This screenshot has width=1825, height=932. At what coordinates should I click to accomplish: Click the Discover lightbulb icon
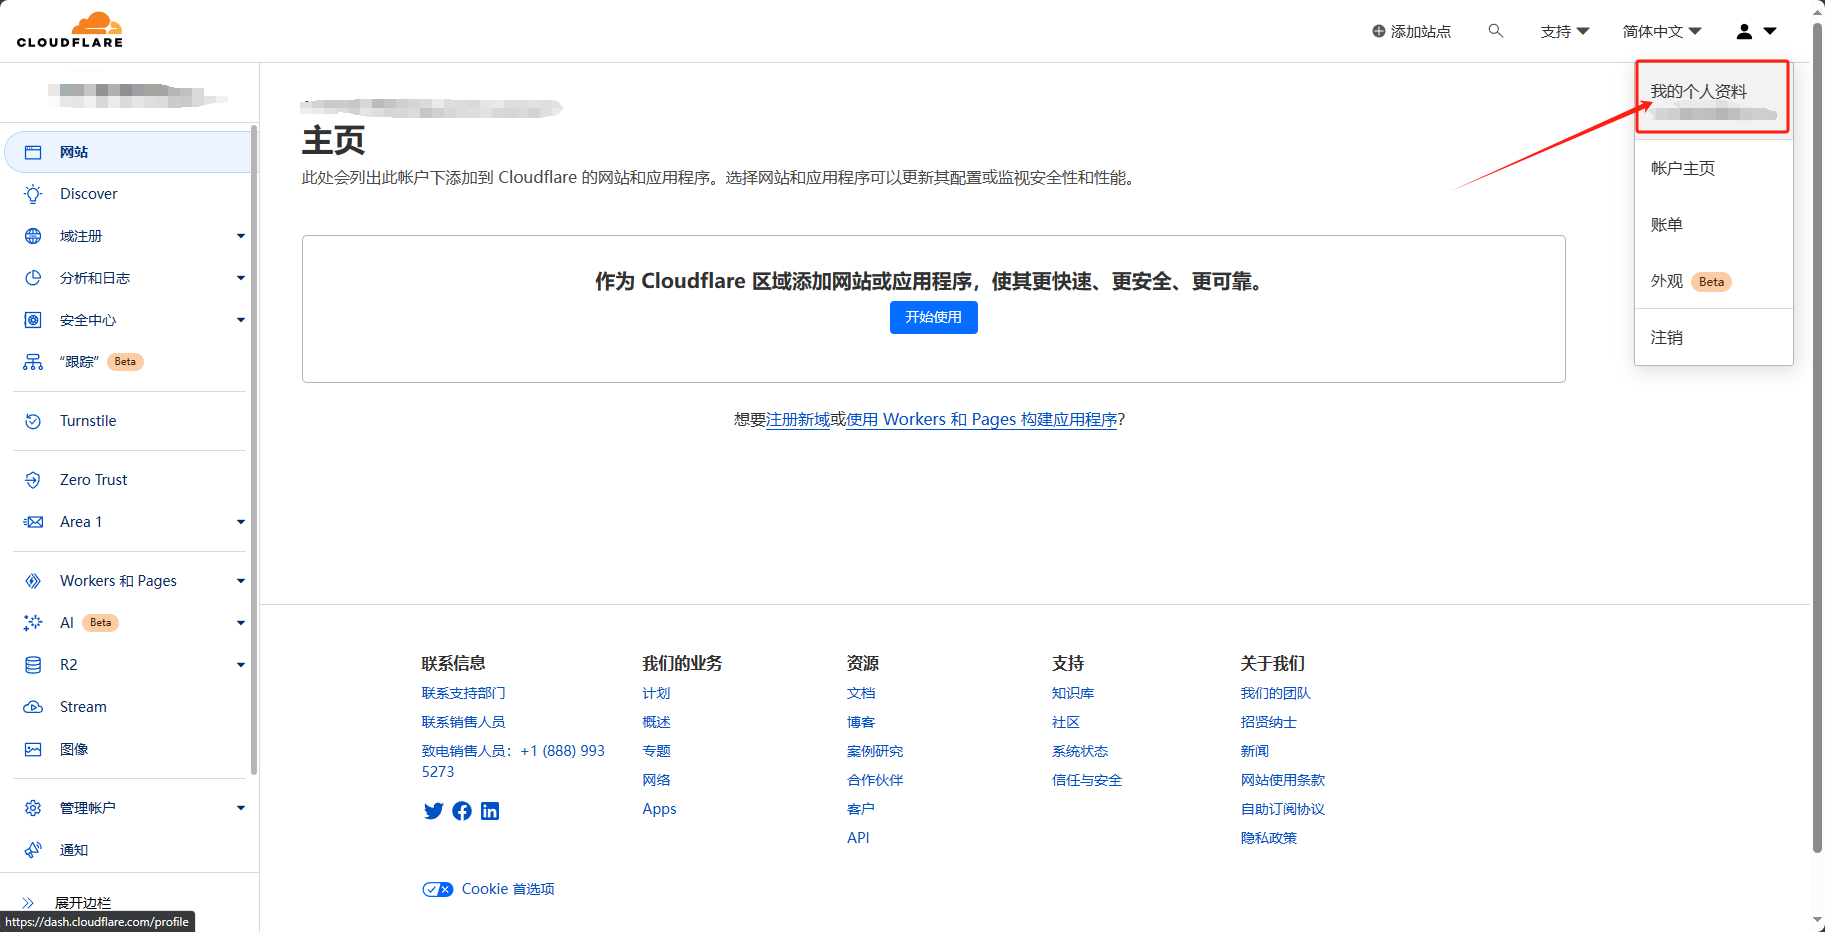click(33, 194)
